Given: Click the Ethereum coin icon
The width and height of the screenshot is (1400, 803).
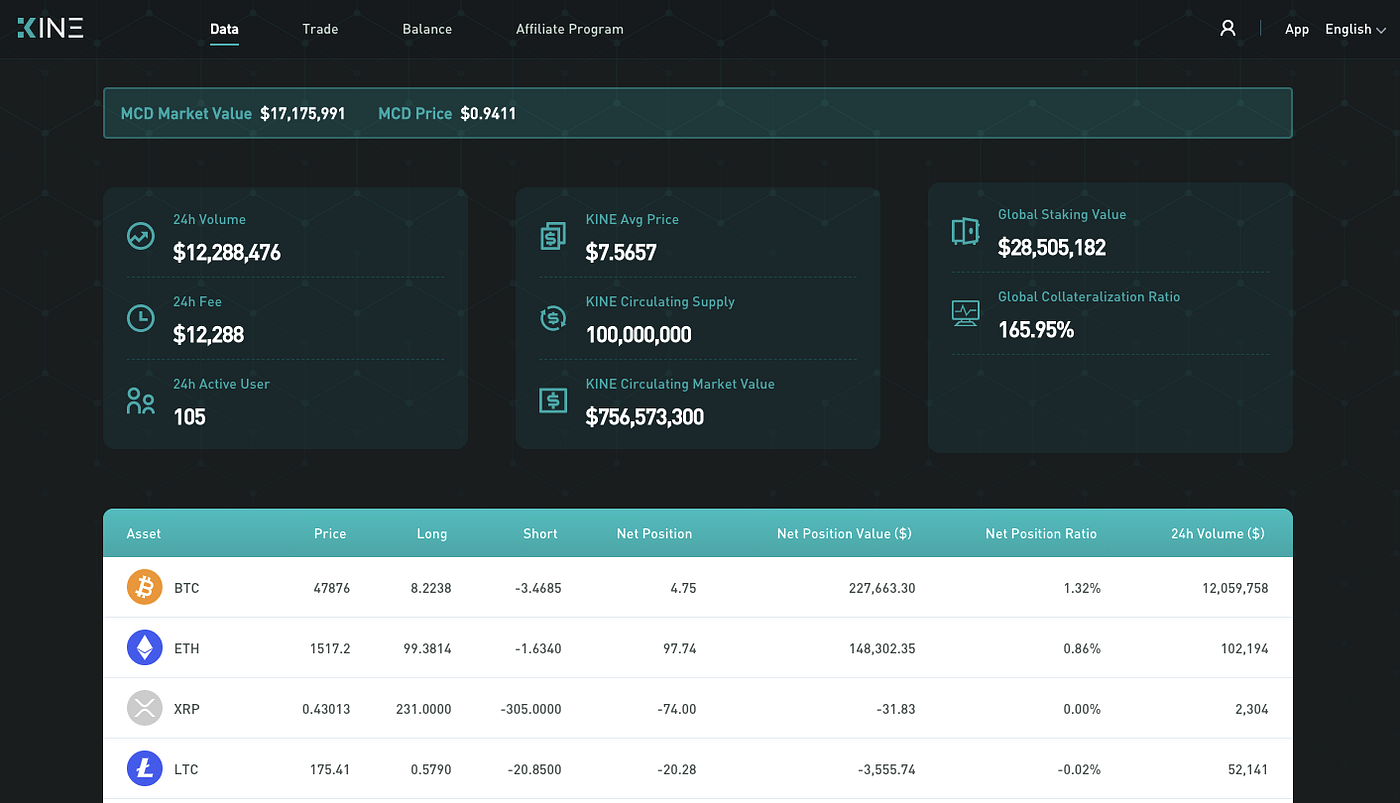Looking at the screenshot, I should (144, 648).
